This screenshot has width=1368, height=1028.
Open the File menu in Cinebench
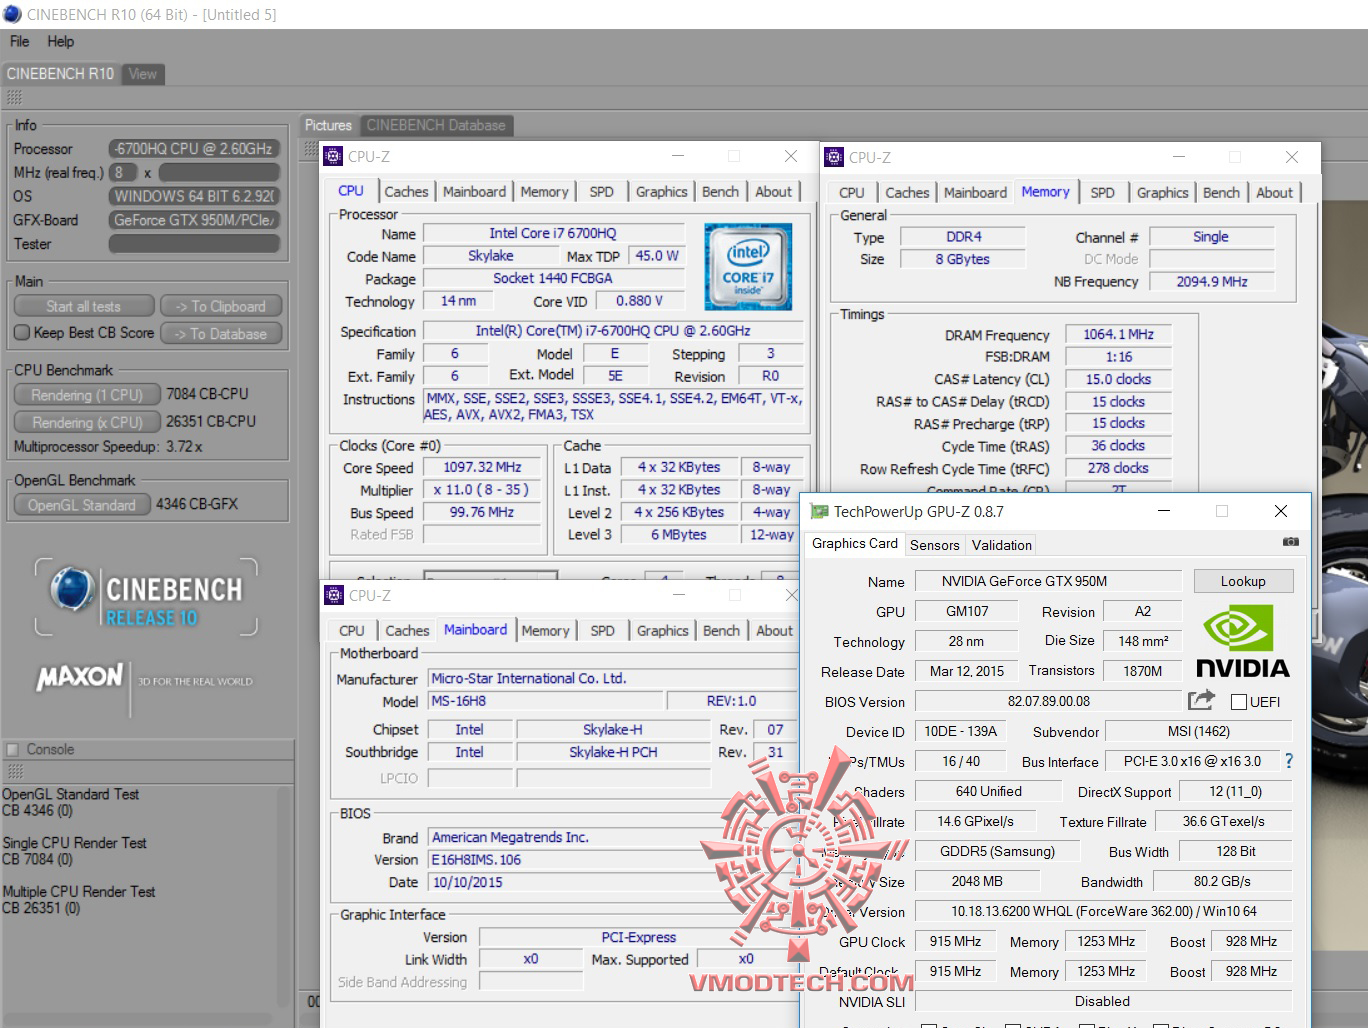pos(19,41)
